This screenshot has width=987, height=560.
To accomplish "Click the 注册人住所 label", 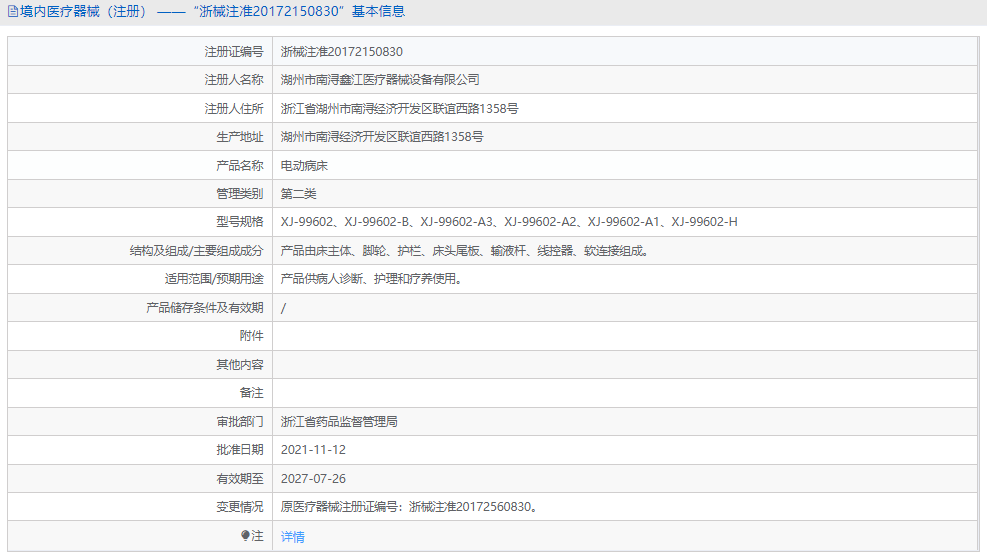I will 234,109.
